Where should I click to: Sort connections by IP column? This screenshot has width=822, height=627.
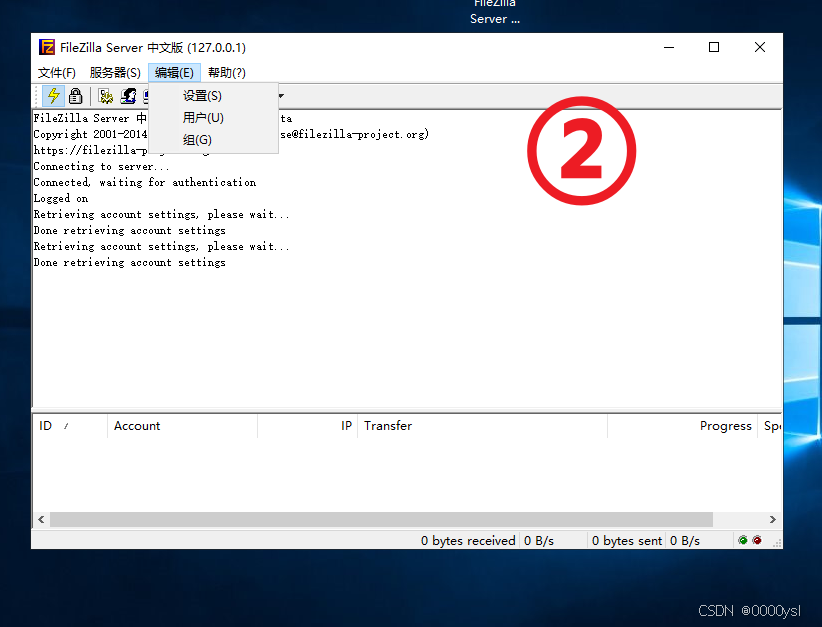tap(307, 426)
